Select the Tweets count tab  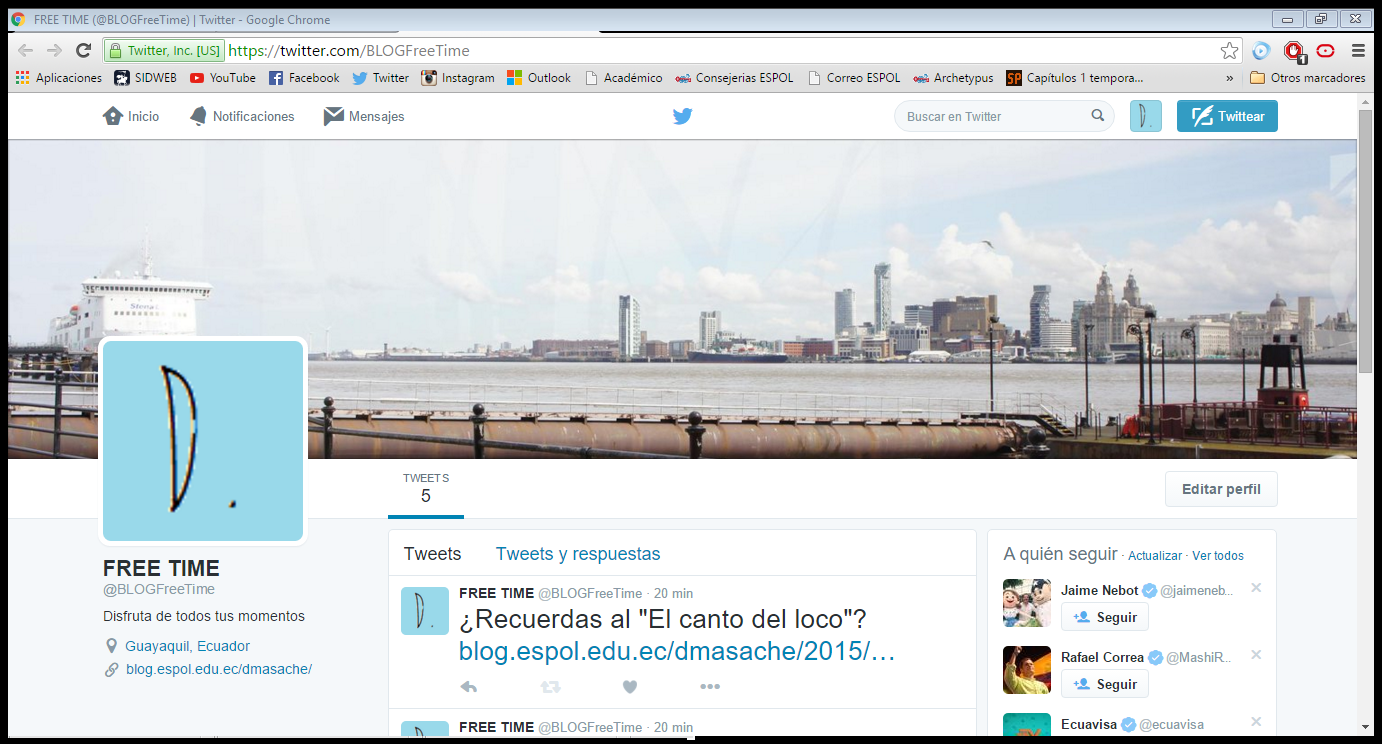tap(426, 488)
